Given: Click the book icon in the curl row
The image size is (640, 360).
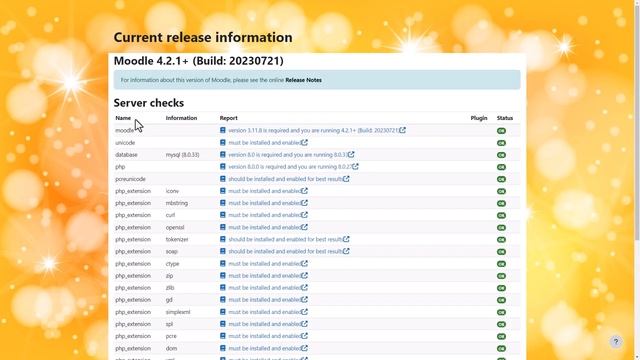Looking at the screenshot, I should click(x=222, y=215).
